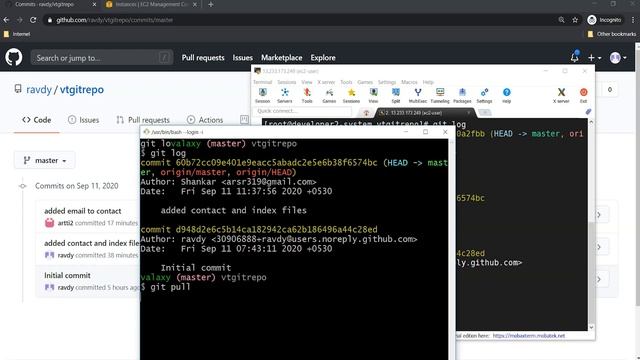640x360 pixels.
Task: Bookmark page with the star icon
Action: click(575, 20)
